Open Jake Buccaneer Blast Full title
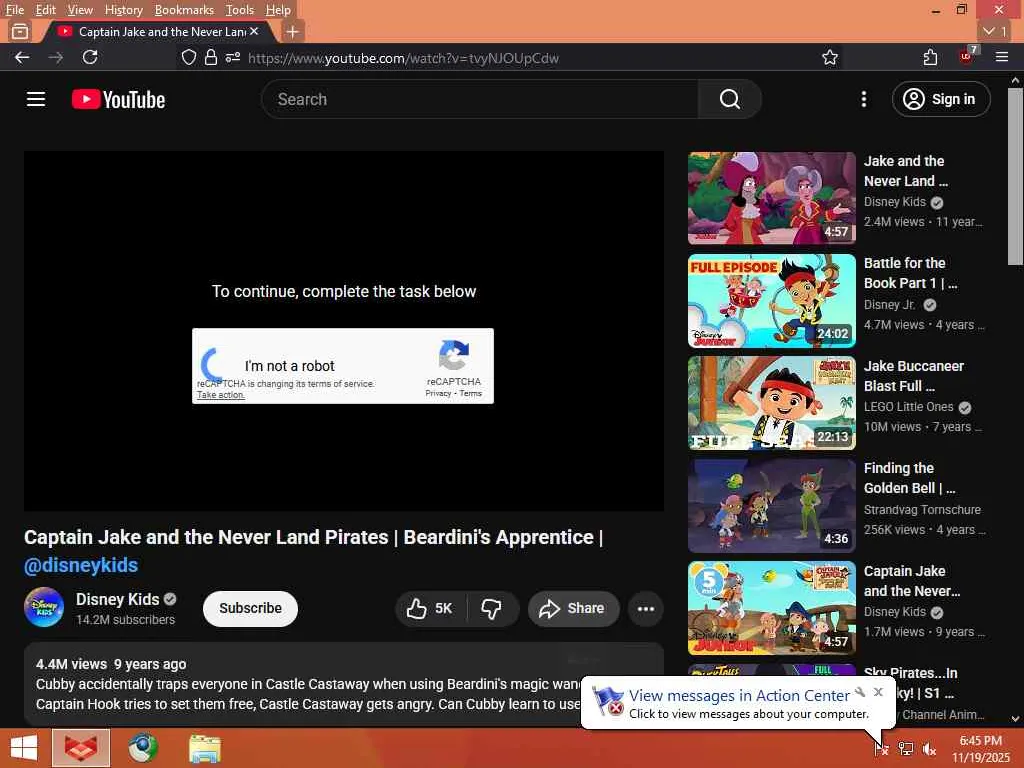The width and height of the screenshot is (1024, 768). click(914, 376)
